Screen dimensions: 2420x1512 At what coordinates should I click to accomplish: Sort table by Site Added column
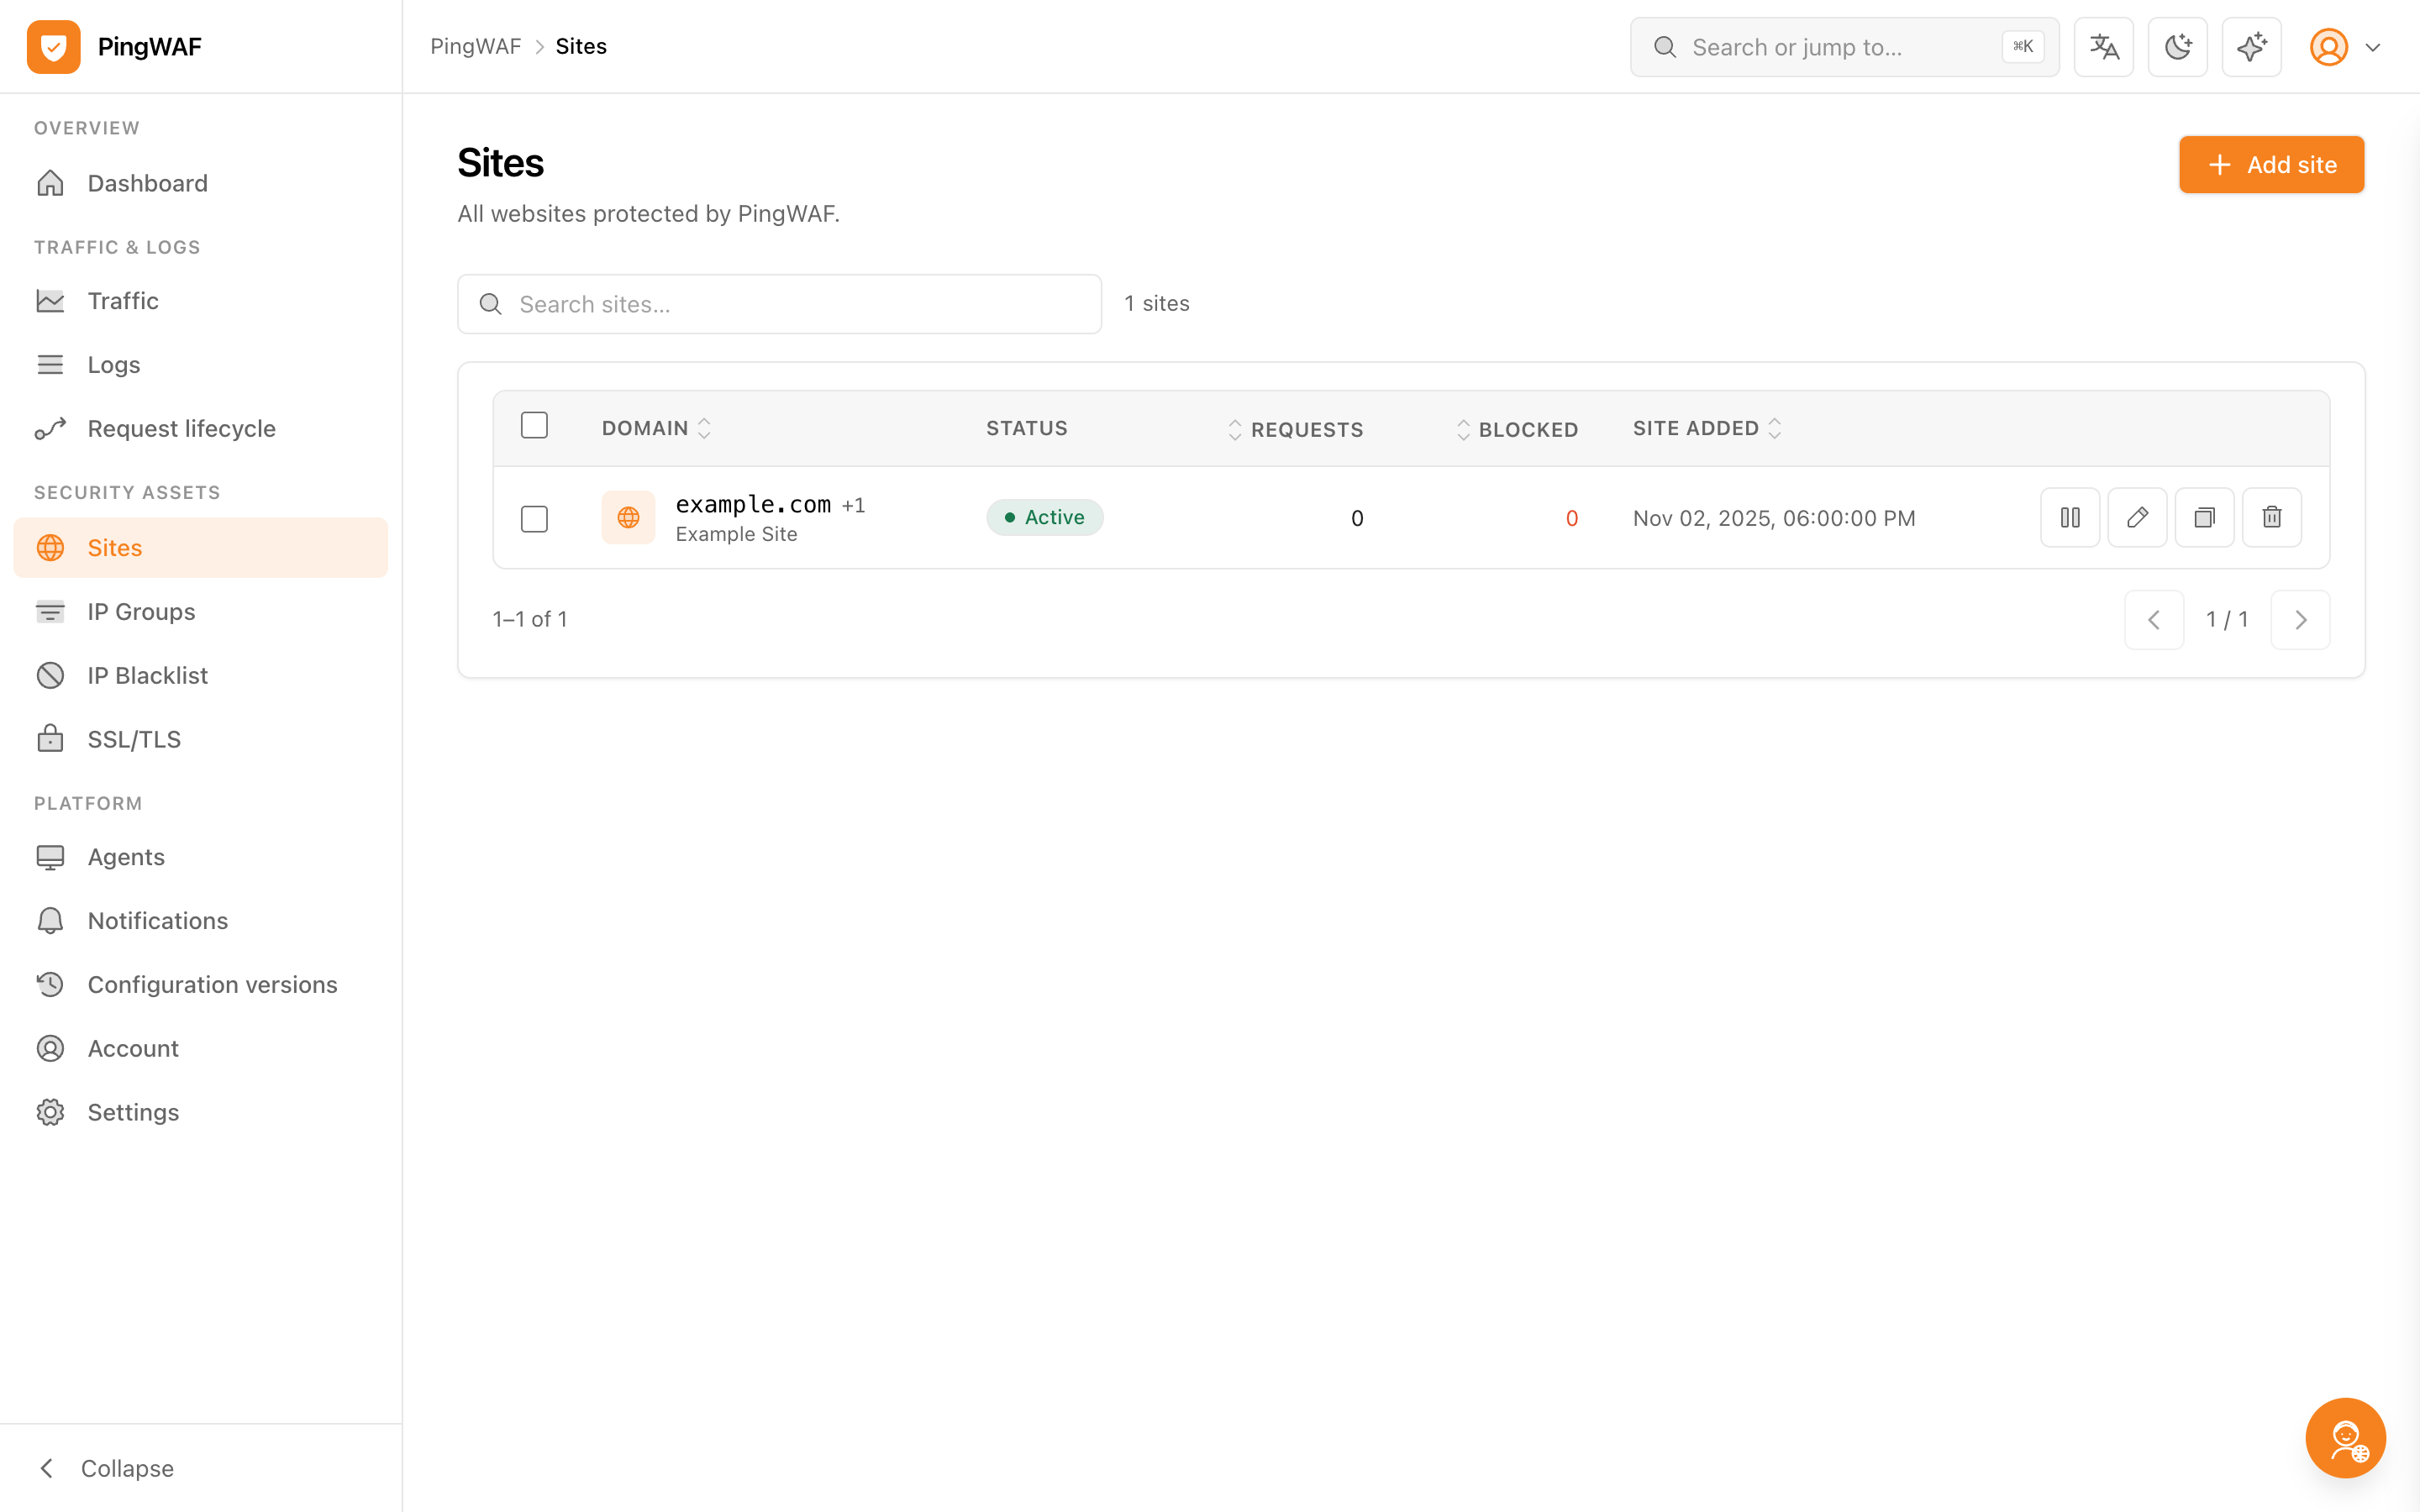(1708, 428)
